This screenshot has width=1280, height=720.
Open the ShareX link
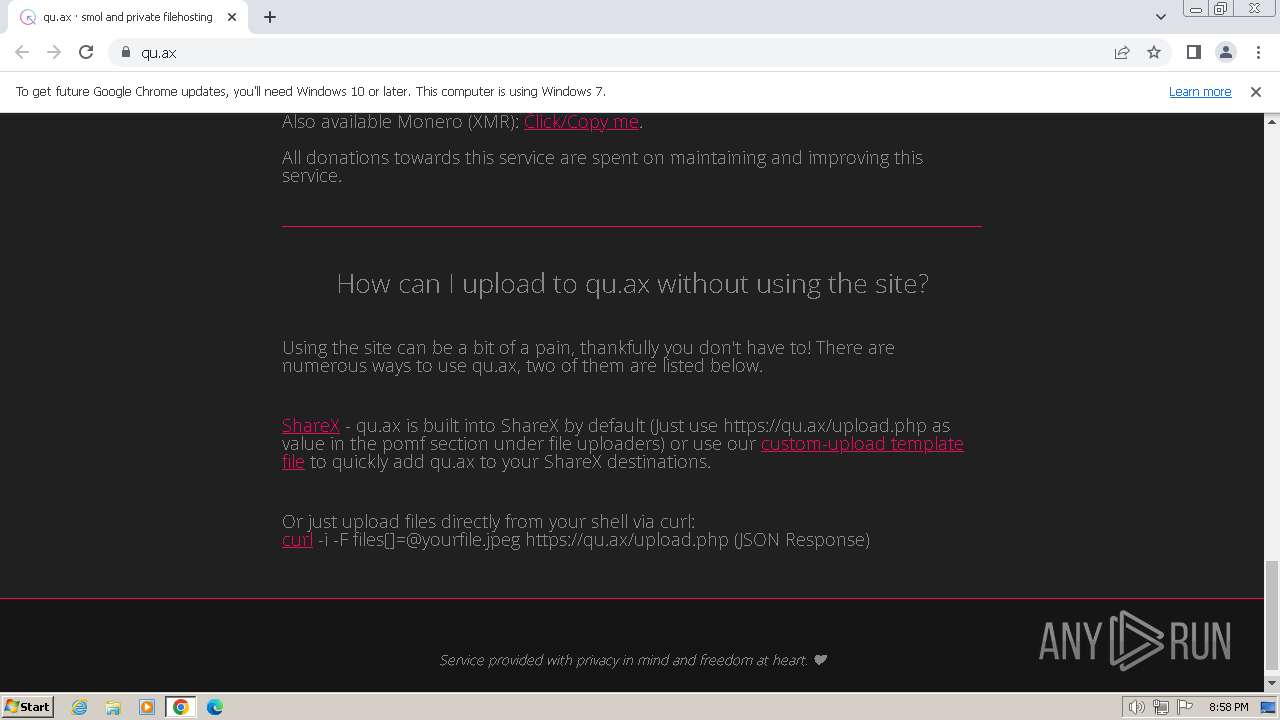311,425
